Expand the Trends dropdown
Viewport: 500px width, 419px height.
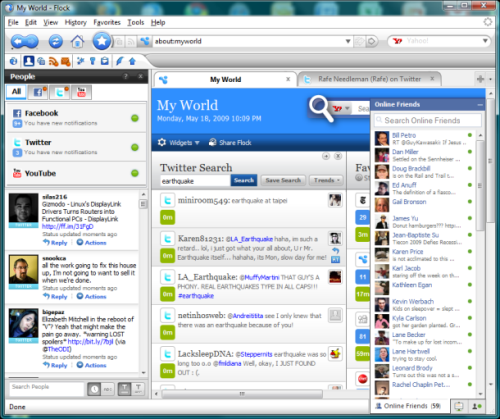(x=326, y=180)
